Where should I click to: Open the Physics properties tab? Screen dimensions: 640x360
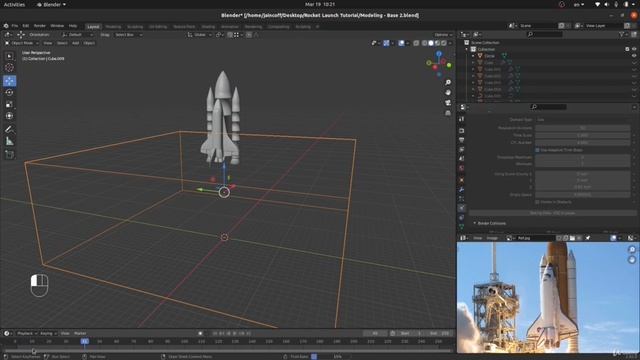[x=462, y=208]
